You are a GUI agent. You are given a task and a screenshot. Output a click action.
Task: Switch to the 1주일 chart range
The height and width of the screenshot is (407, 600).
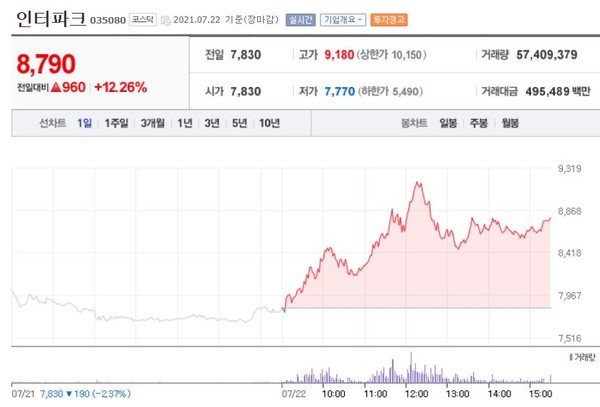(x=117, y=125)
